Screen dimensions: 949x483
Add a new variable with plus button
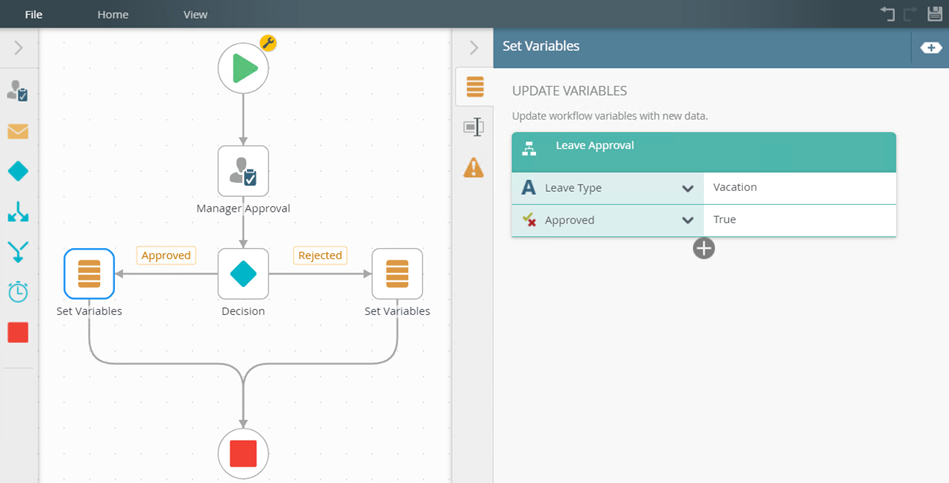coord(704,248)
